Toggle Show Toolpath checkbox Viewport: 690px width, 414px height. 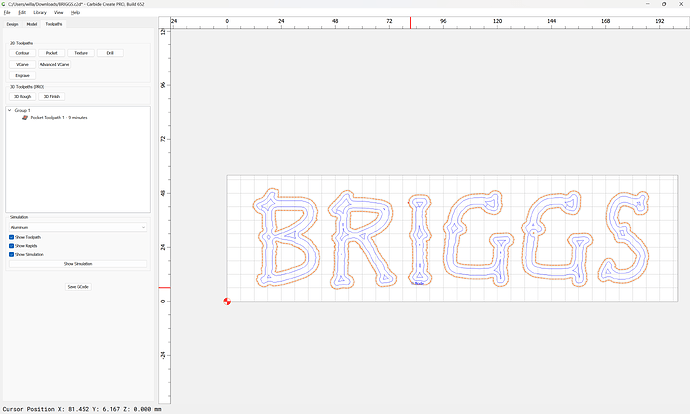coord(11,237)
